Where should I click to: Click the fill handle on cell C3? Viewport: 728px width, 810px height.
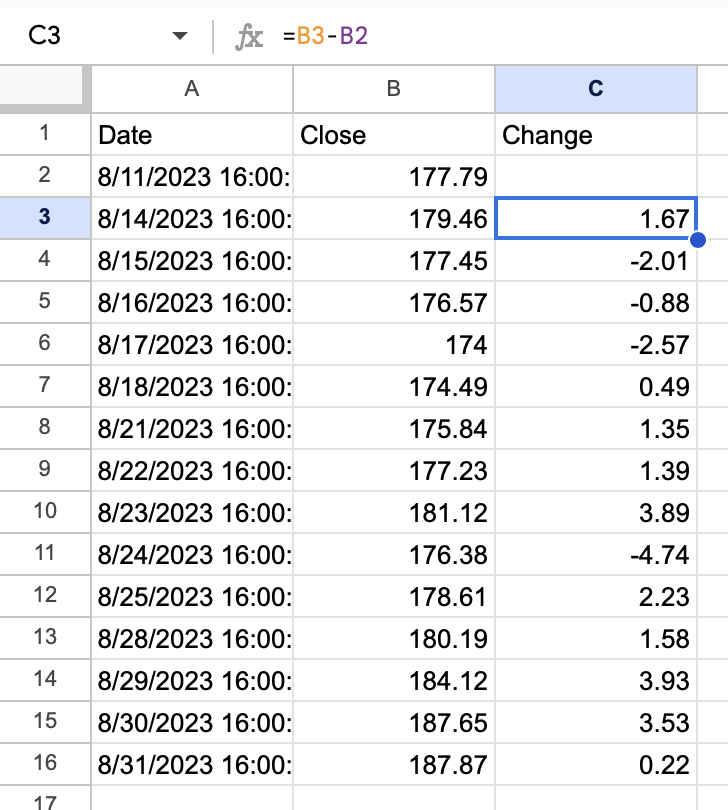(x=698, y=240)
